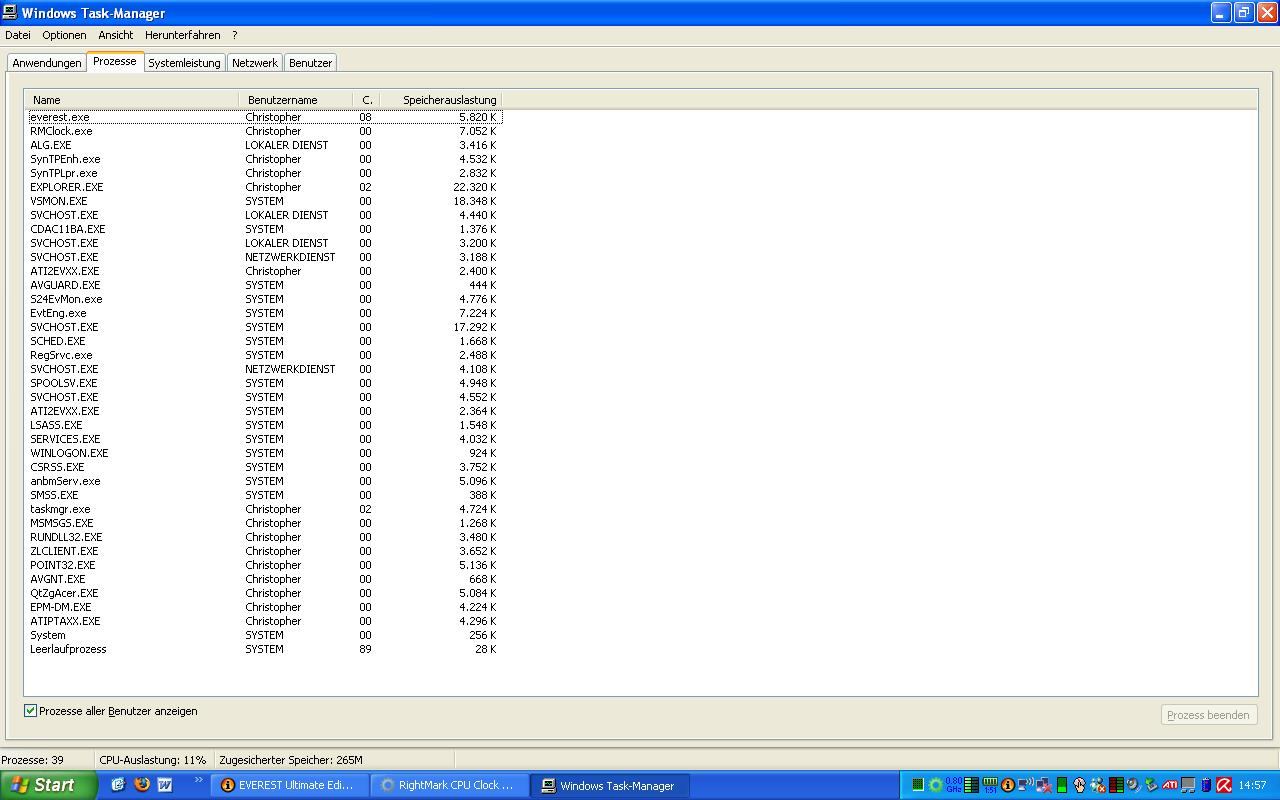This screenshot has height=800, width=1280.
Task: Click the gray network monitor tray icon
Action: (1188, 785)
